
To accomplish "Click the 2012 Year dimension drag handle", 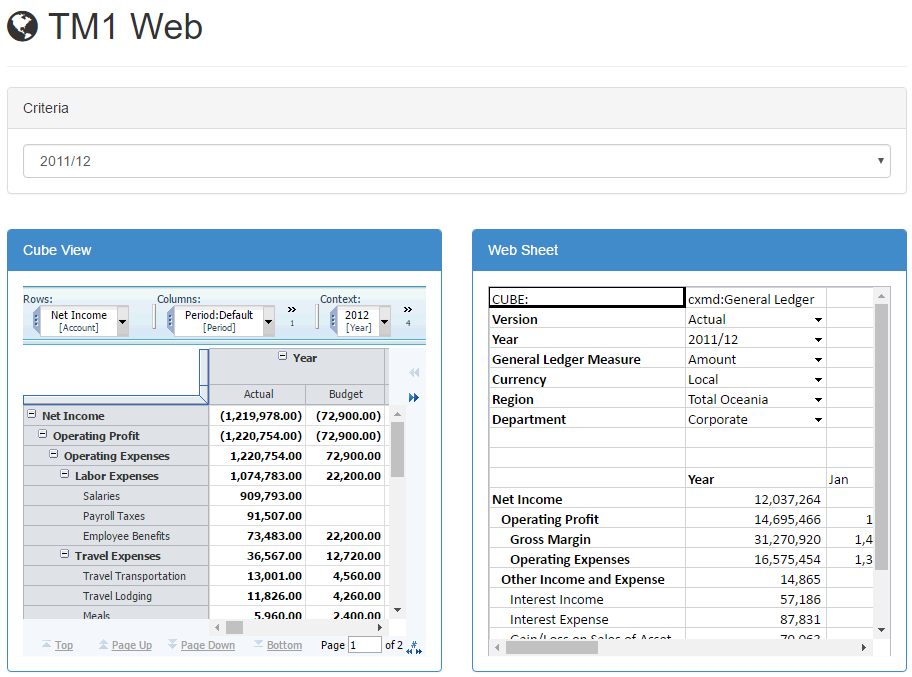I will coord(333,321).
